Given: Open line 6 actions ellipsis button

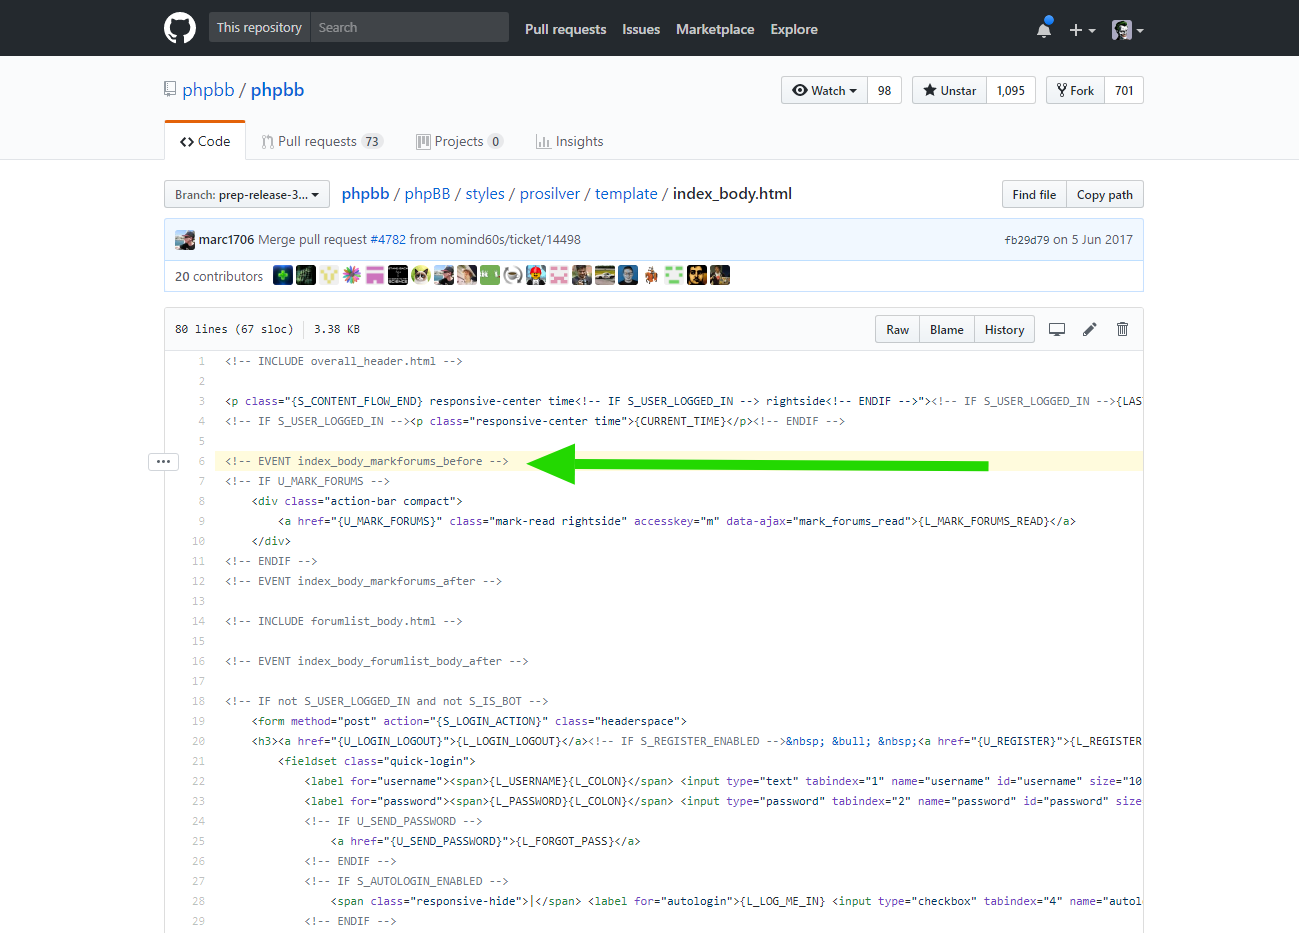Looking at the screenshot, I should [x=163, y=461].
